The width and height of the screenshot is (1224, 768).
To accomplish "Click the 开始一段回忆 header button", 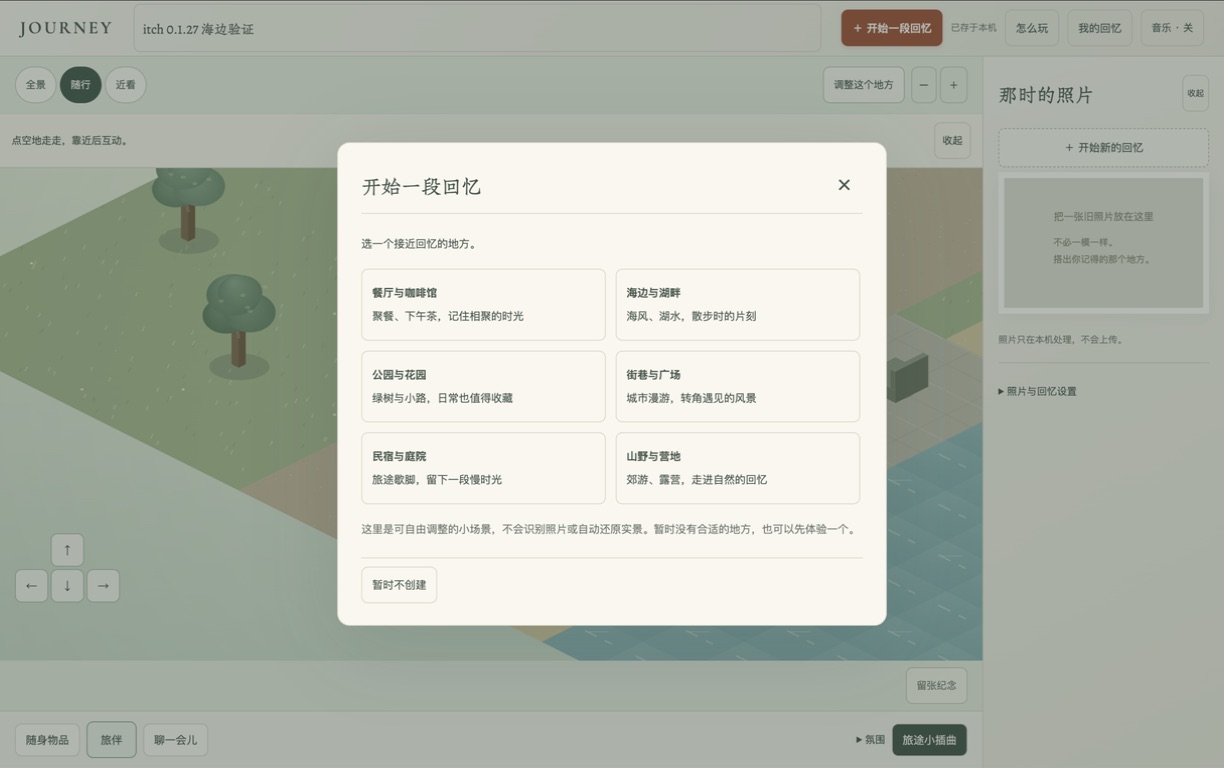I will point(892,28).
